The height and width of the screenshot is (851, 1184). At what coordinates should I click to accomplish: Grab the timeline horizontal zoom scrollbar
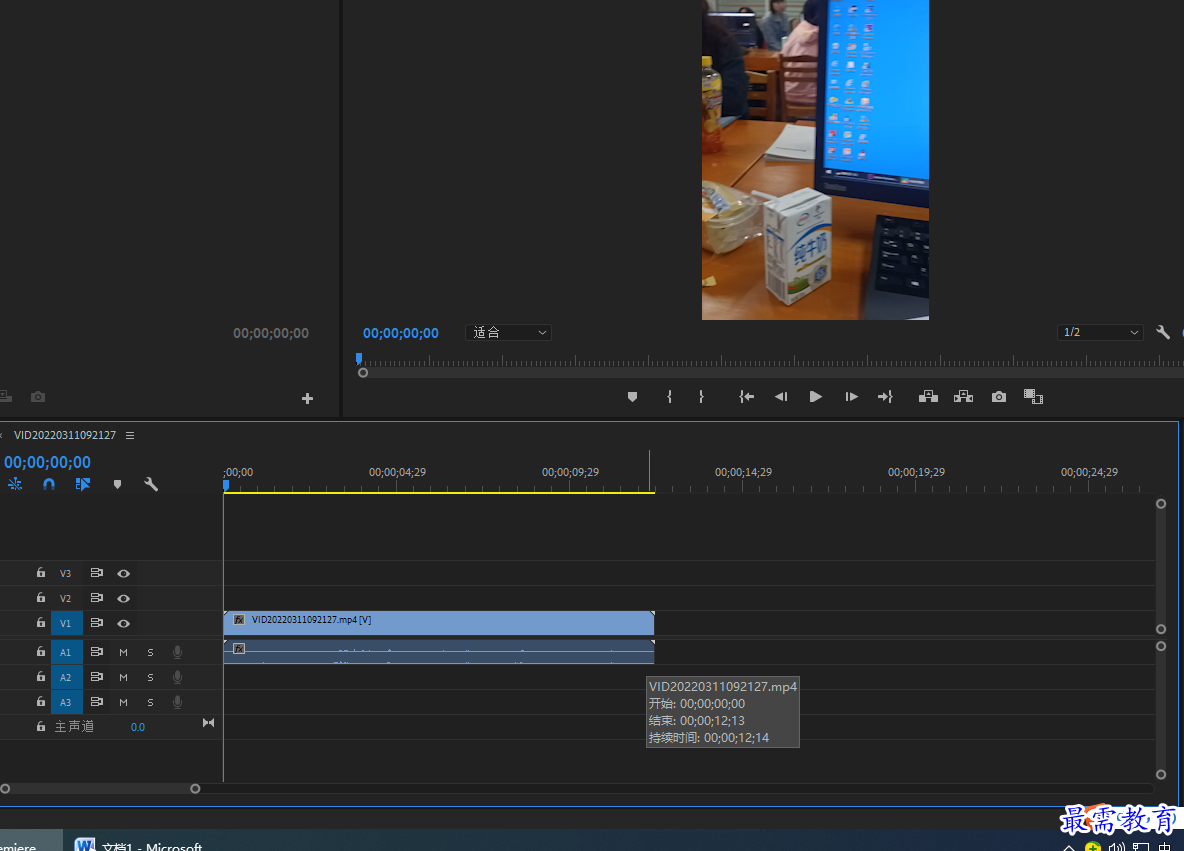[x=100, y=788]
